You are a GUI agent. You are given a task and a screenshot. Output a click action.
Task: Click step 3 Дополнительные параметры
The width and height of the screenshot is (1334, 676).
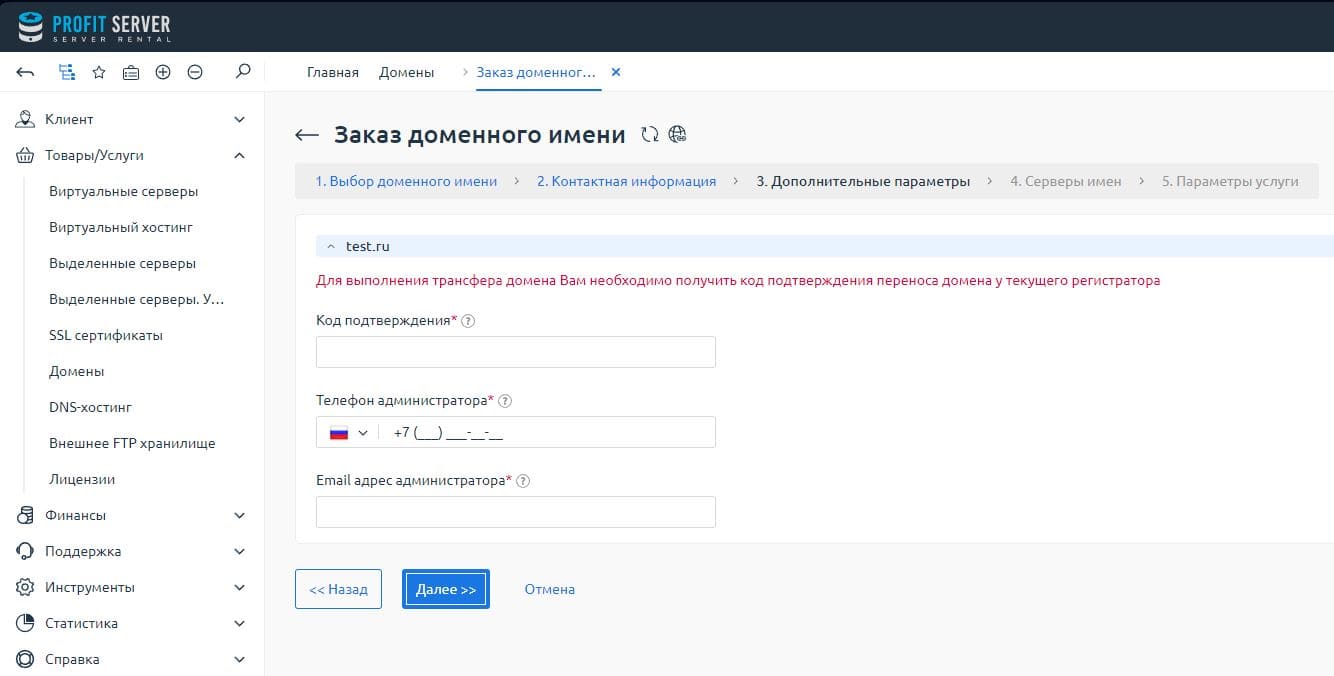(863, 181)
